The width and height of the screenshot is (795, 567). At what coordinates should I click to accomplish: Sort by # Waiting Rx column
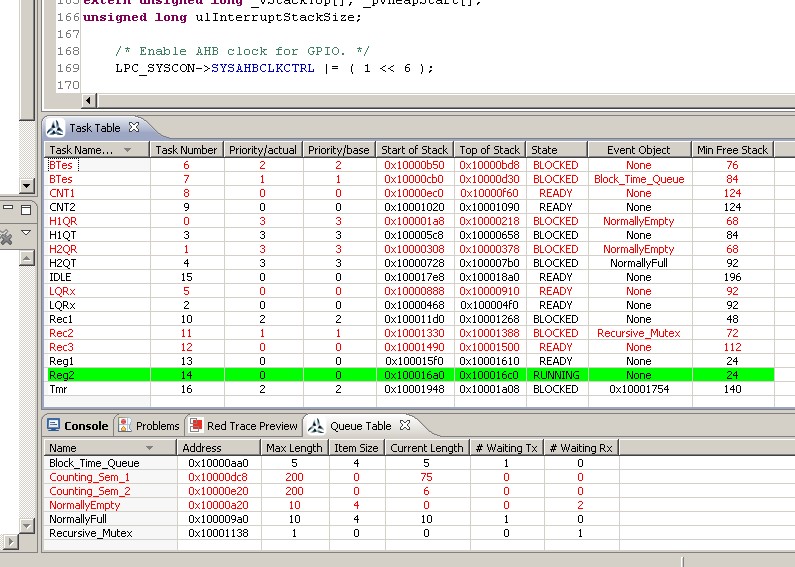click(x=581, y=448)
